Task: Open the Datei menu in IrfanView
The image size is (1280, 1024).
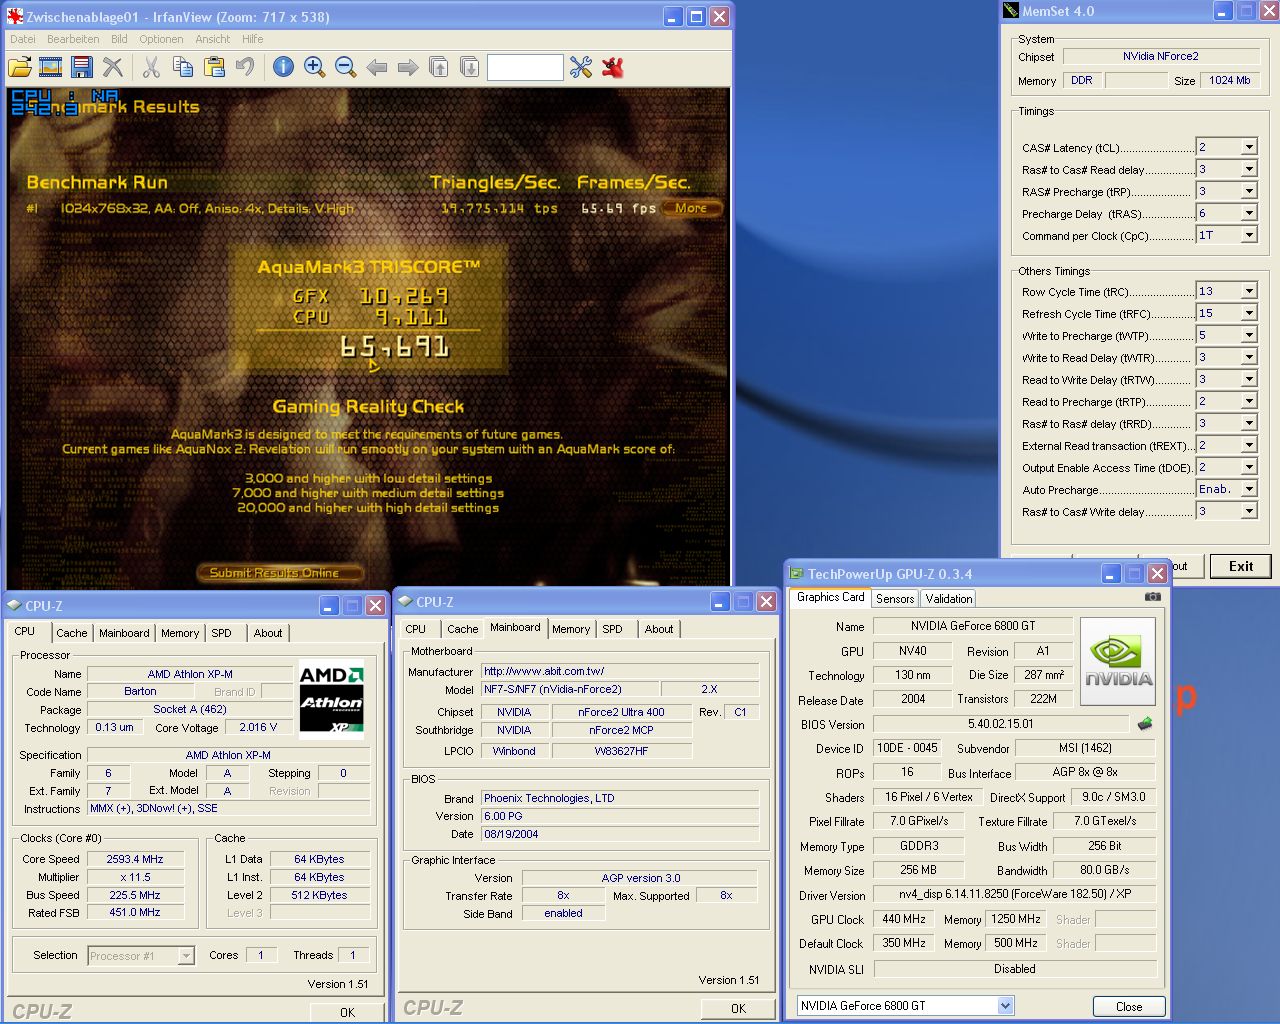Action: click(x=22, y=39)
